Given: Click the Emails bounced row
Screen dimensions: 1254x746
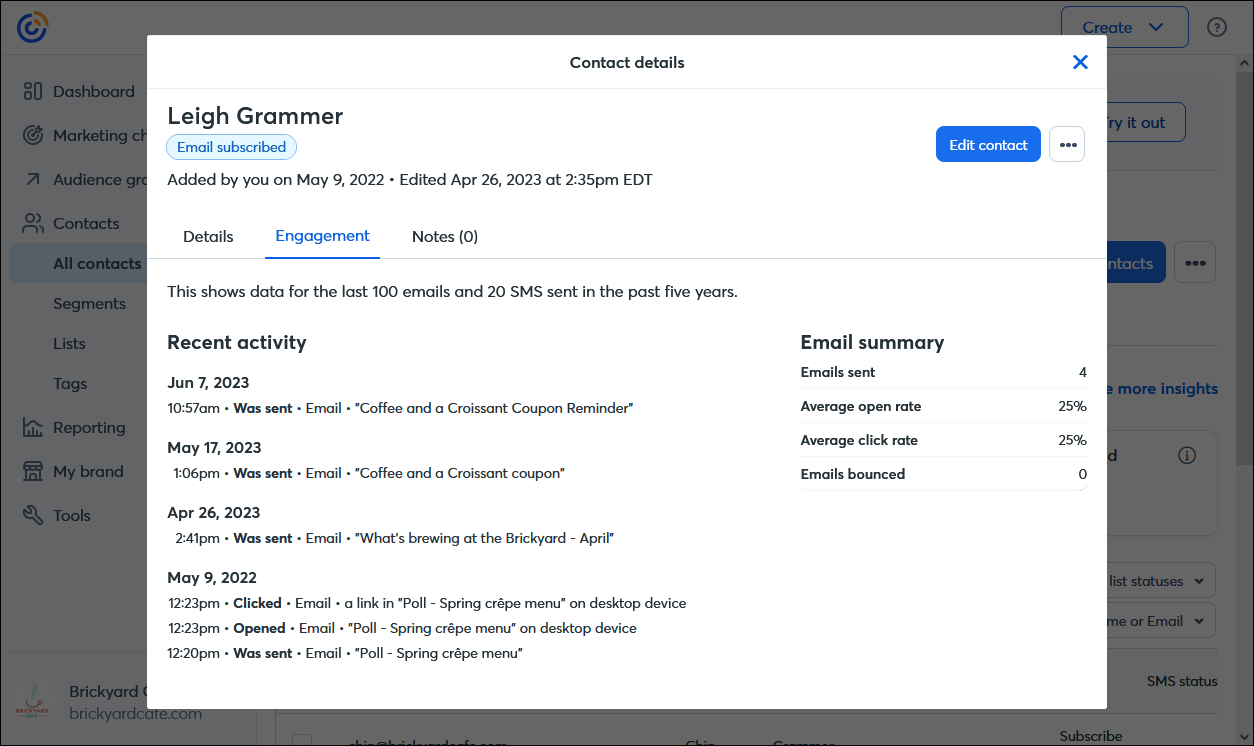Looking at the screenshot, I should point(943,474).
